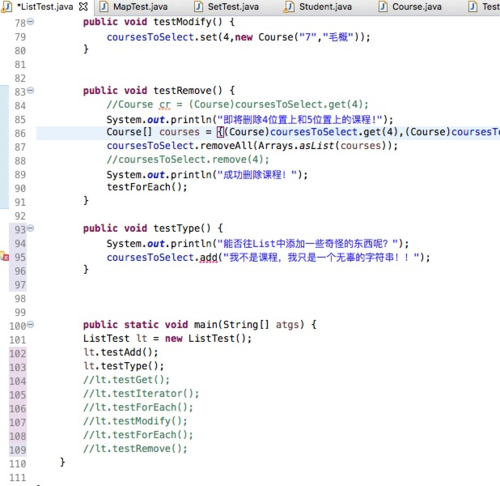Click the commented remove(4) line 88
500x486 pixels.
pyautogui.click(x=188, y=159)
